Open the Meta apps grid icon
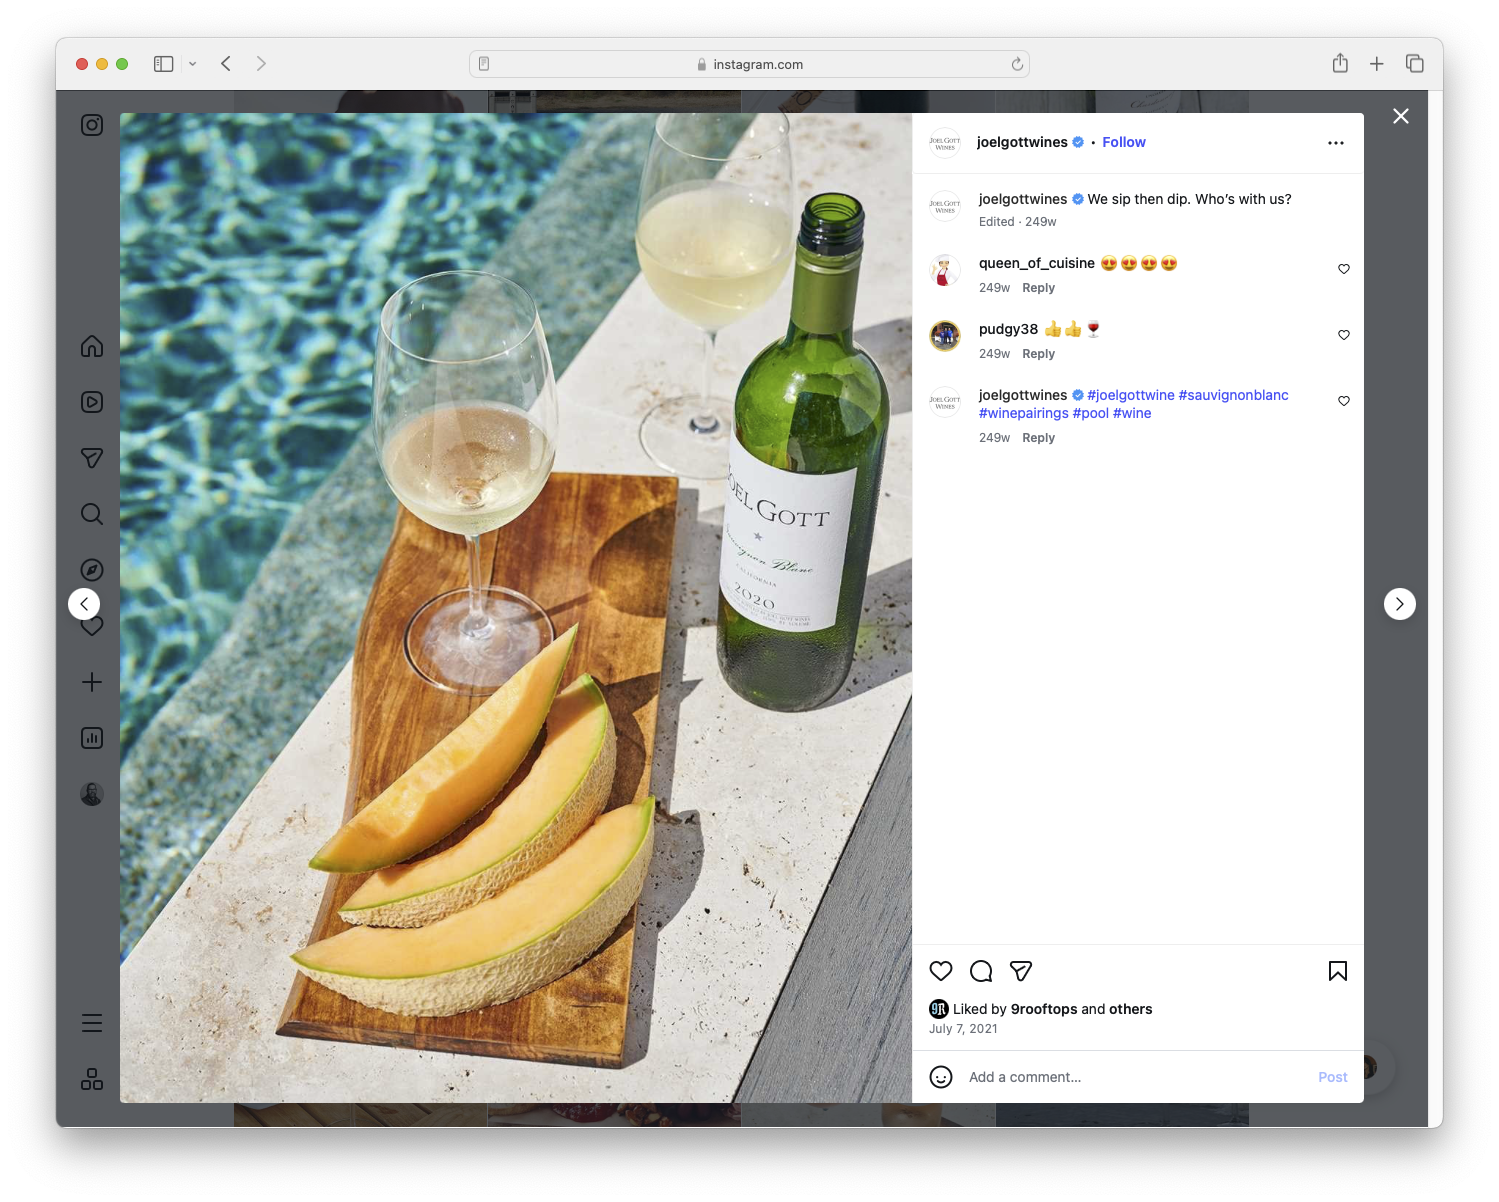1499x1202 pixels. point(92,1079)
